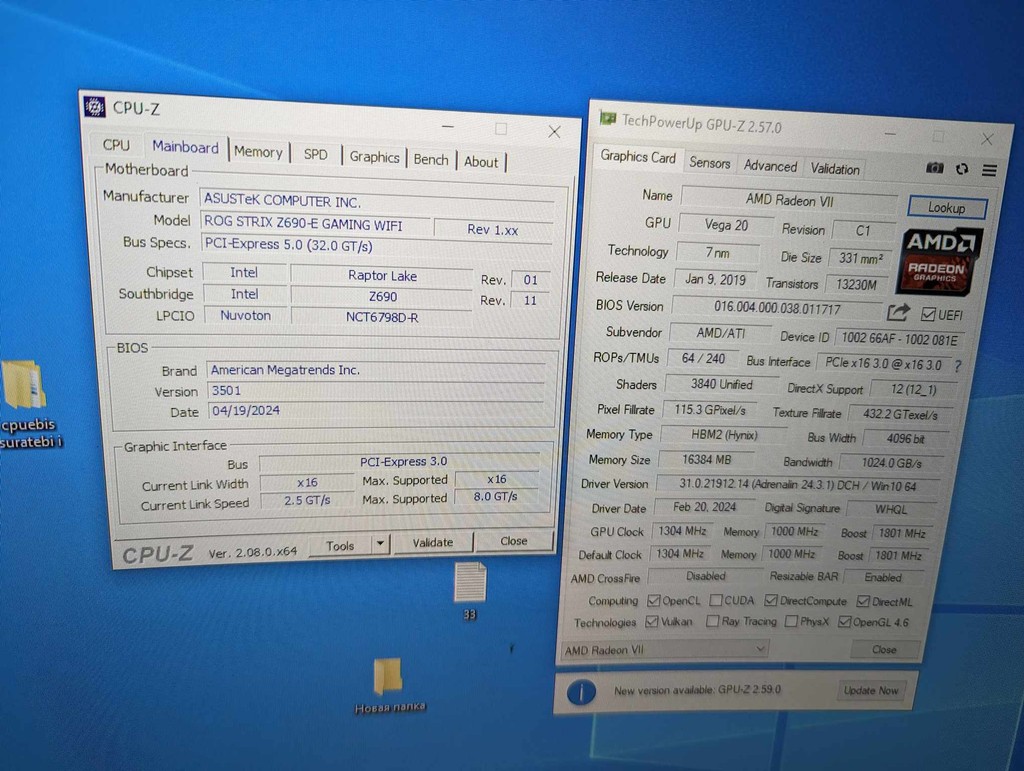
Task: Click the Close button in CPU-Z footer
Action: pos(513,541)
